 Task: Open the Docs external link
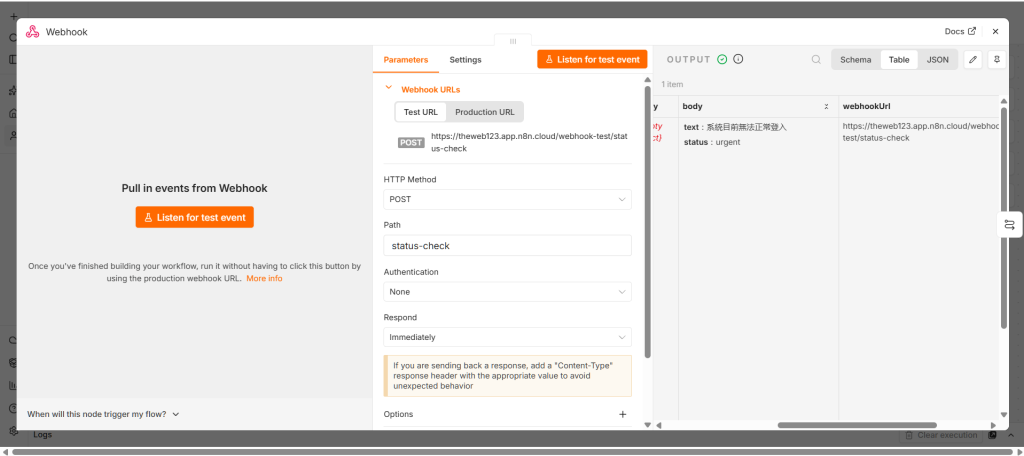(x=960, y=31)
